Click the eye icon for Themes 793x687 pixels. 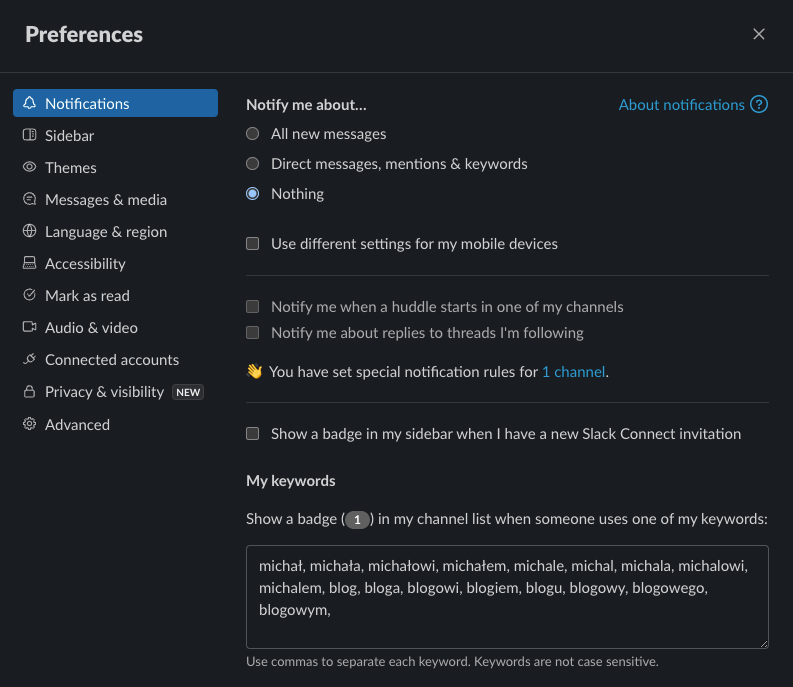tap(30, 167)
